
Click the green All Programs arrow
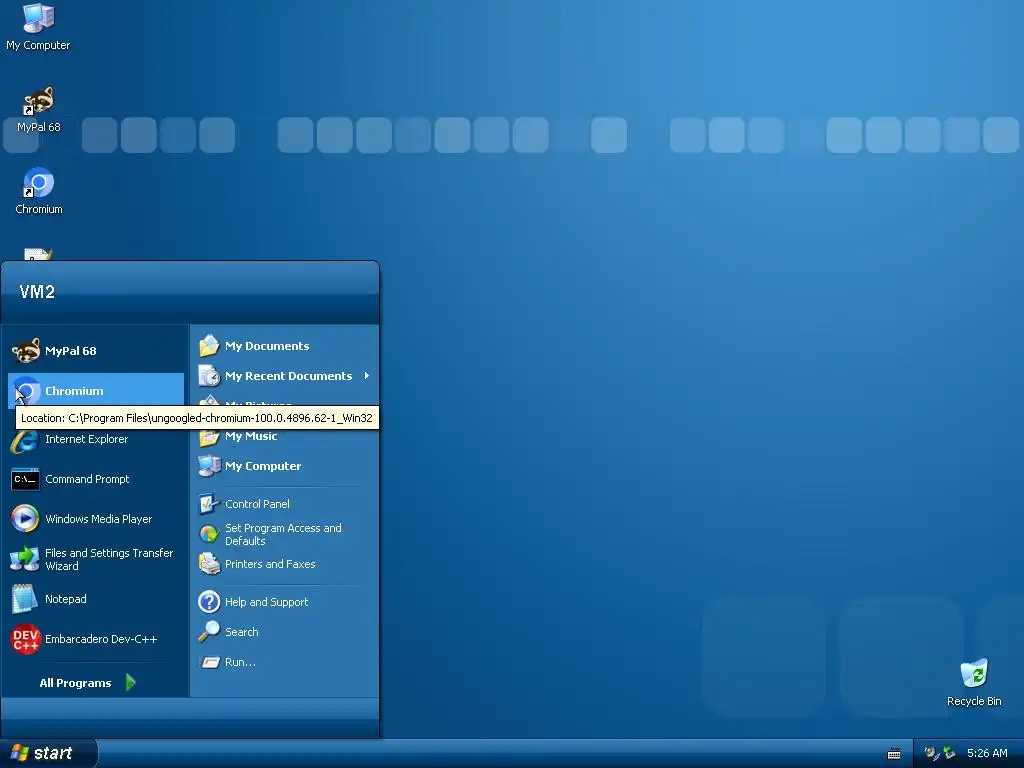point(131,682)
